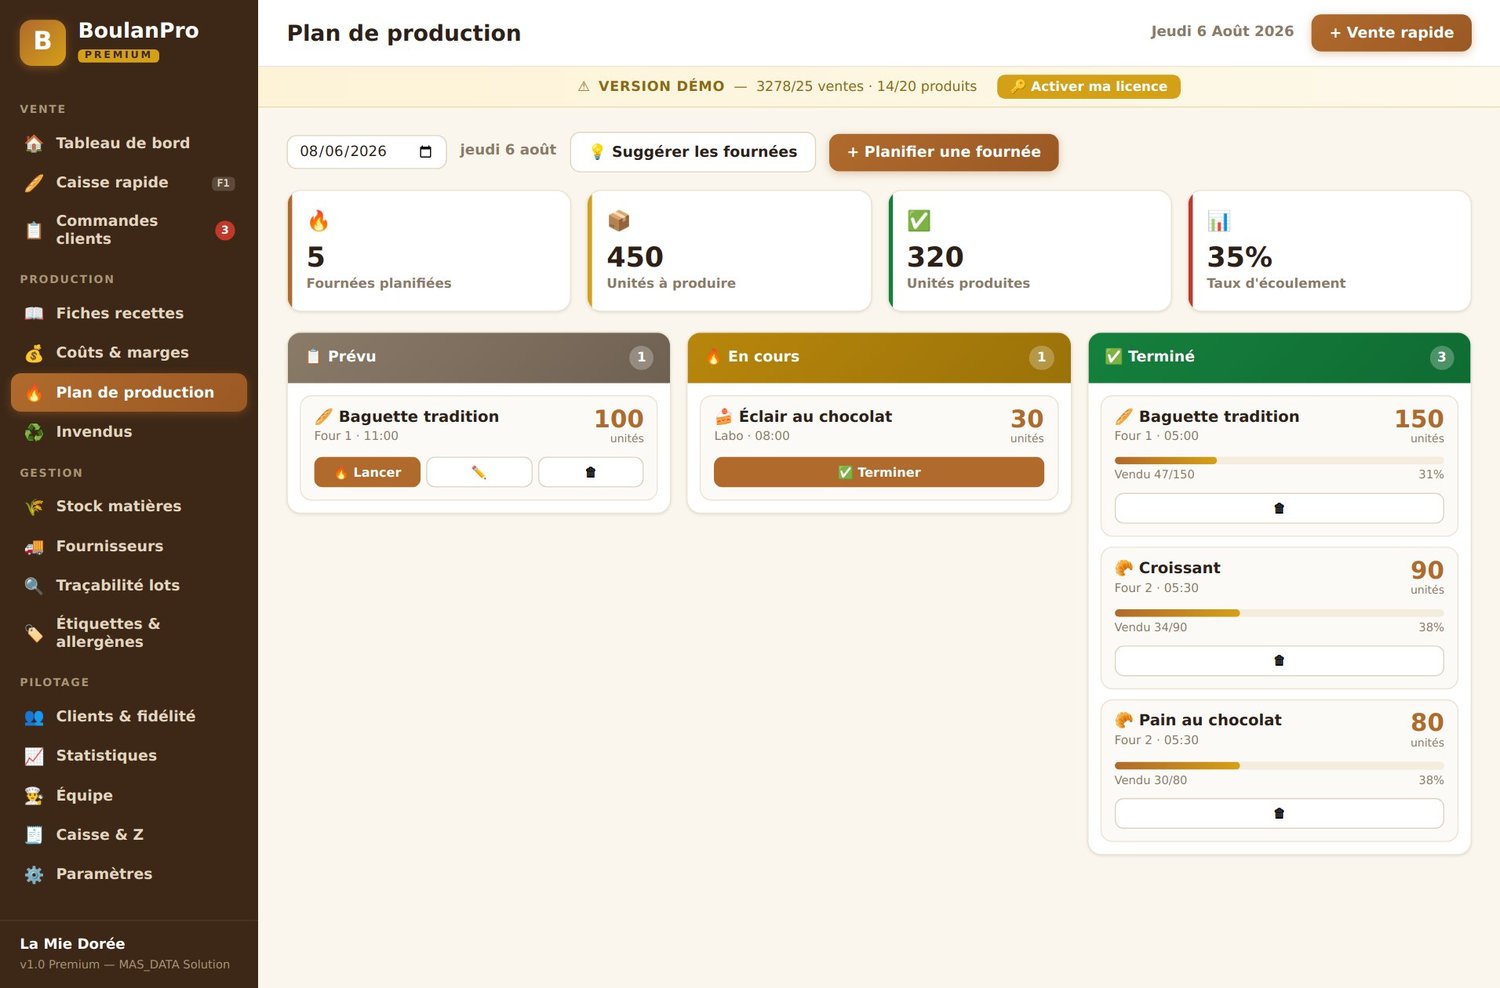Image resolution: width=1500 pixels, height=988 pixels.
Task: Delete the planned Baguette tradition batch
Action: [x=590, y=472]
